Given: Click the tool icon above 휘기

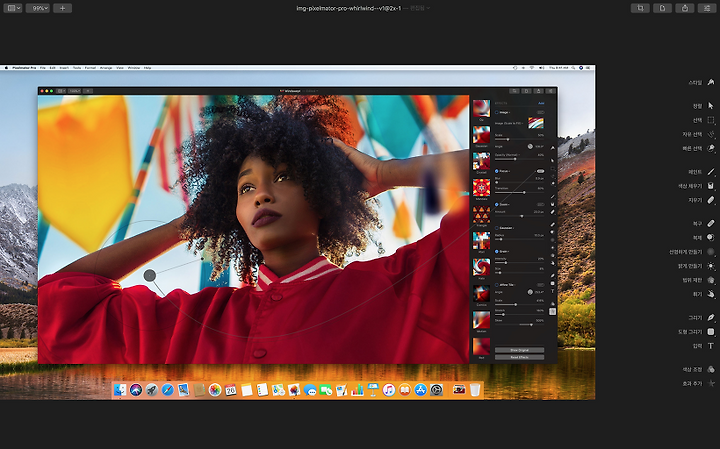Looking at the screenshot, I should (x=711, y=280).
